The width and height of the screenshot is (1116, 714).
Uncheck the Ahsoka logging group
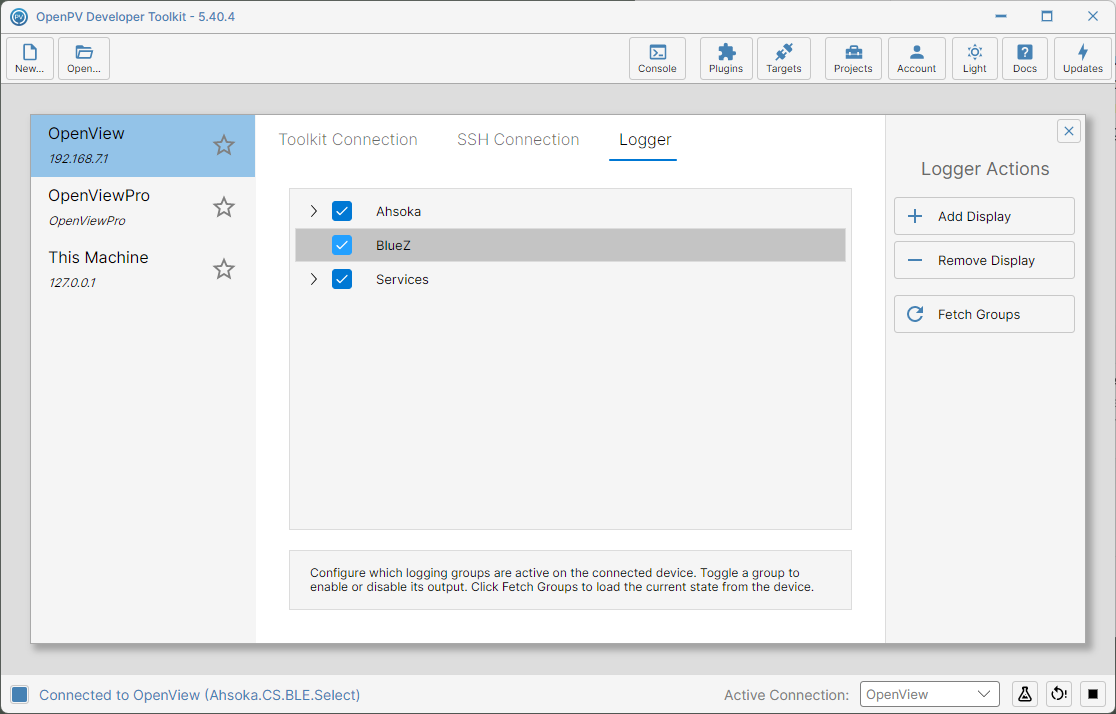(x=342, y=211)
